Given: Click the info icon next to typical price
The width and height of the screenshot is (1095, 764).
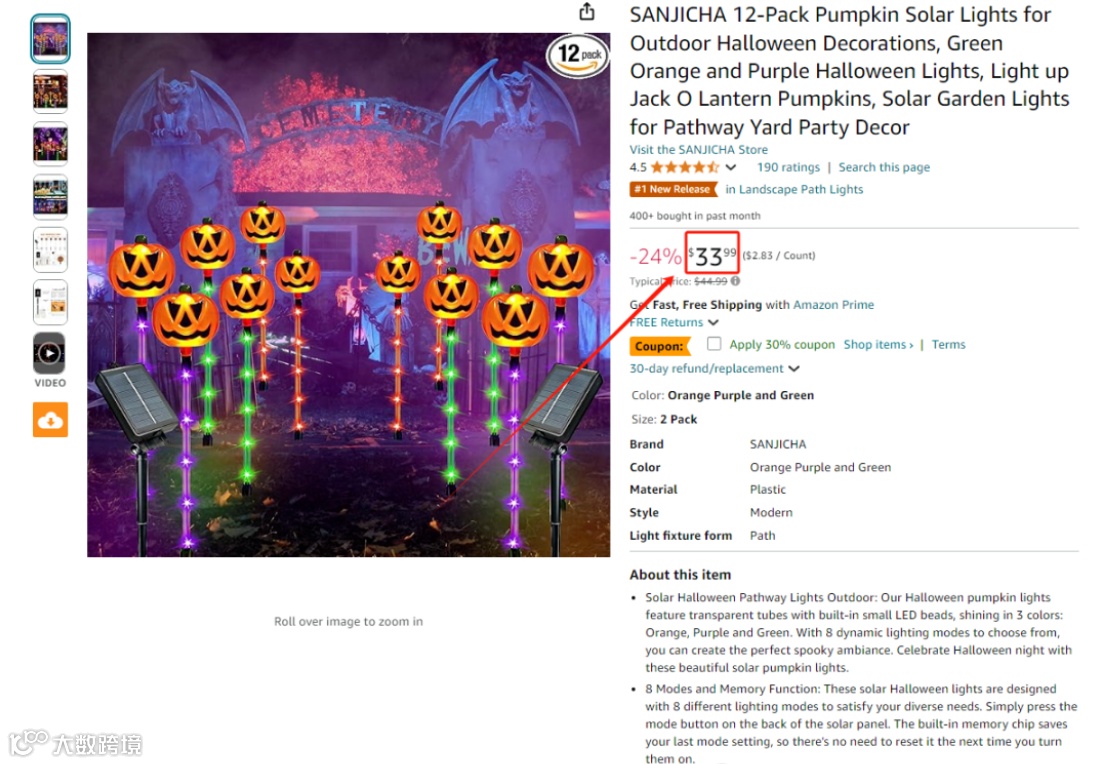Looking at the screenshot, I should point(735,281).
